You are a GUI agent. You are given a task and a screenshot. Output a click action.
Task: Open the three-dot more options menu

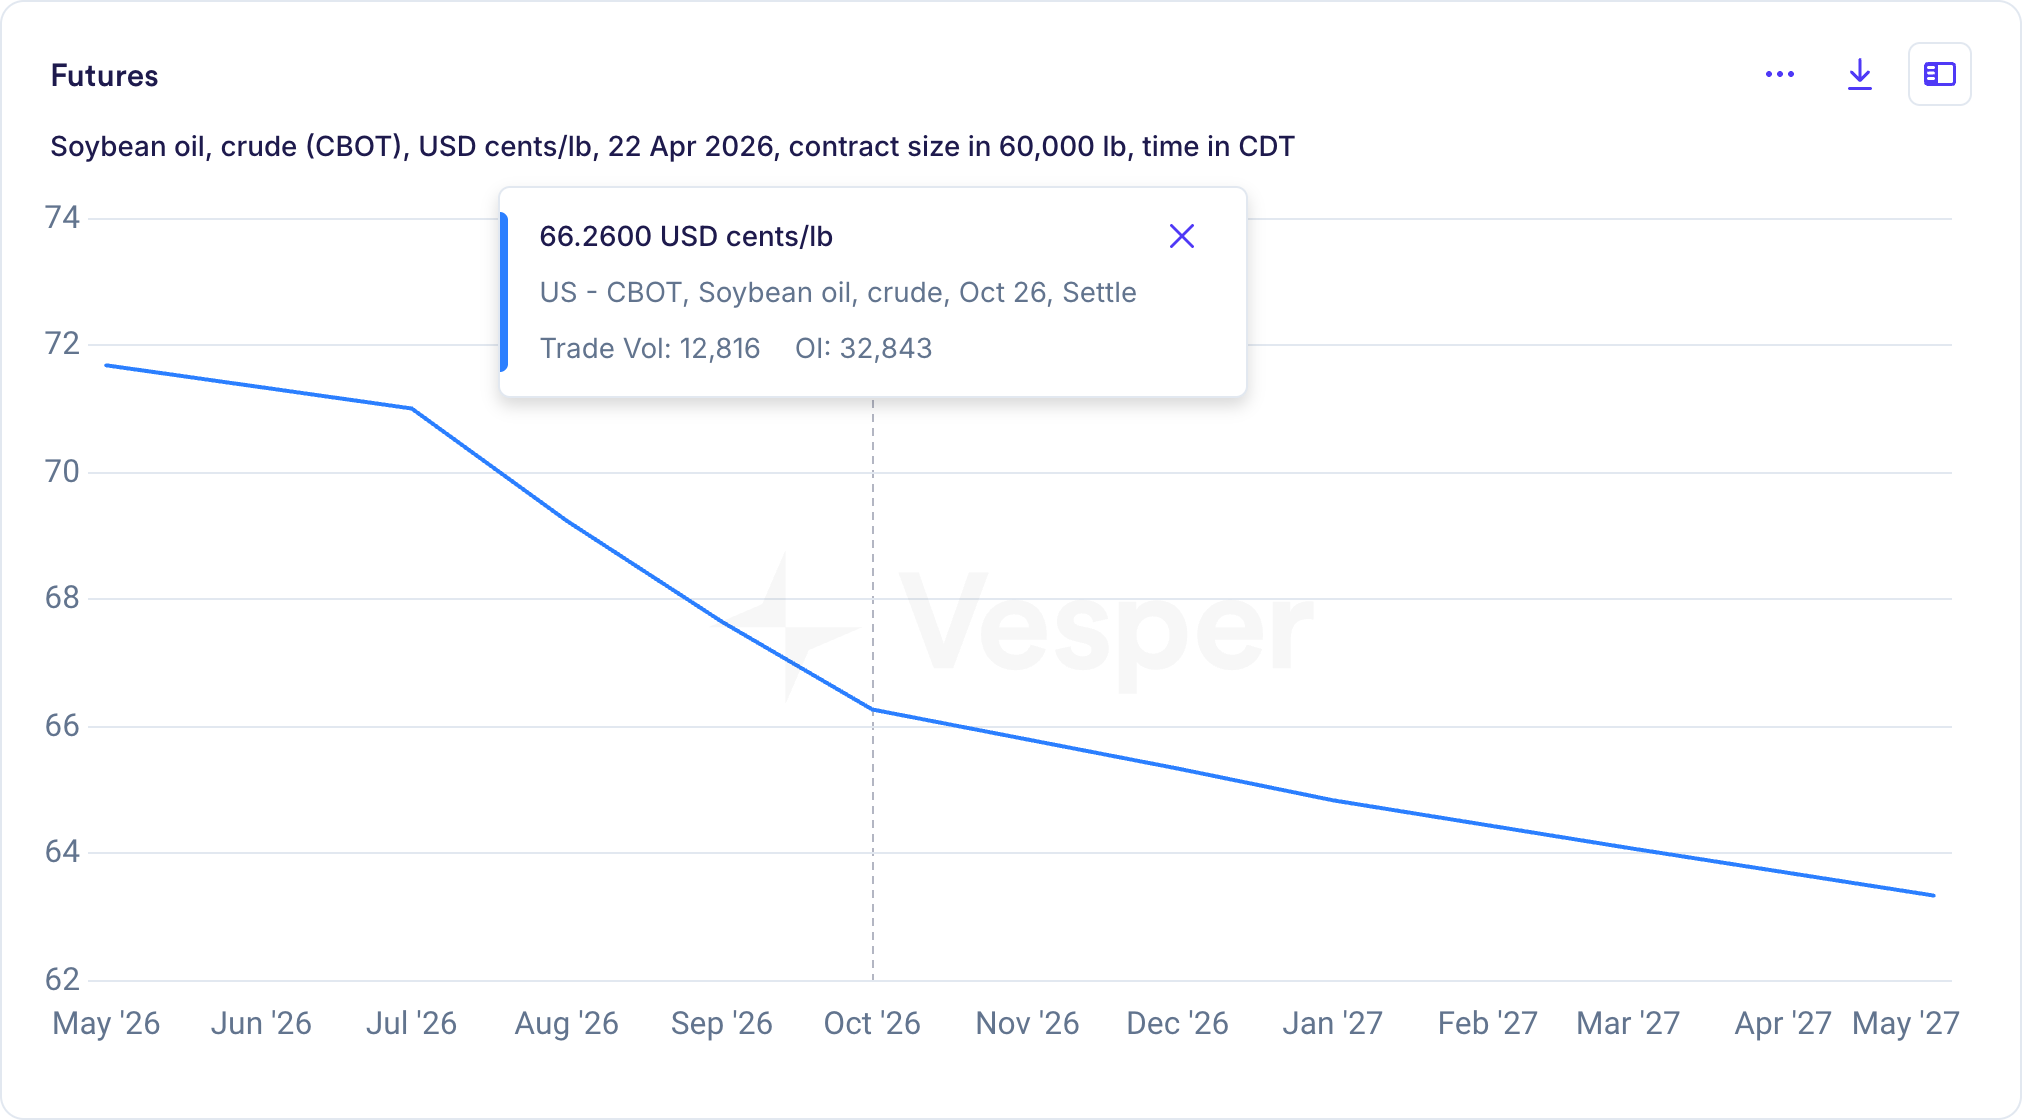[1780, 75]
